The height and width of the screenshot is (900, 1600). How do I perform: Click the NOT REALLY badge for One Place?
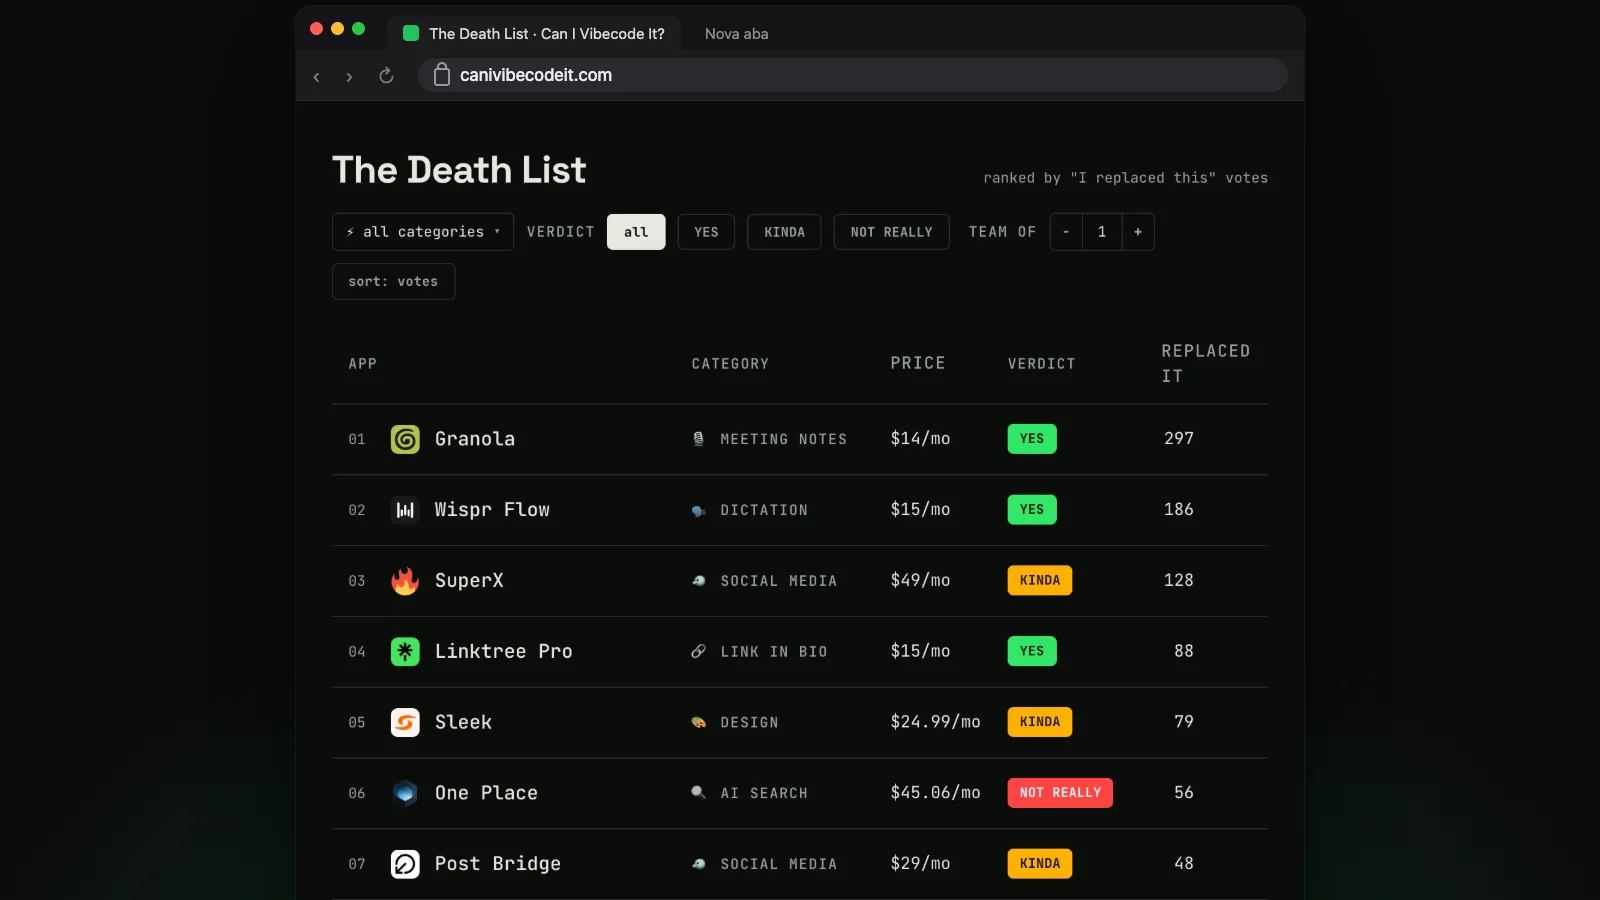click(x=1060, y=793)
